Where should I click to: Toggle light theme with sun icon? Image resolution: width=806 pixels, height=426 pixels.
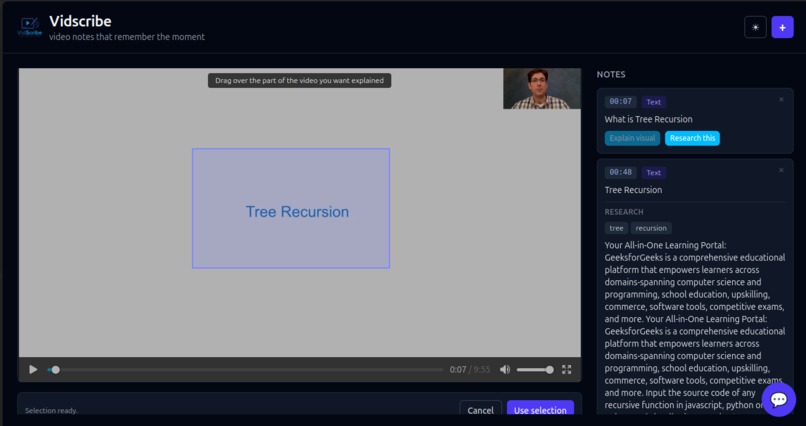pyautogui.click(x=755, y=27)
